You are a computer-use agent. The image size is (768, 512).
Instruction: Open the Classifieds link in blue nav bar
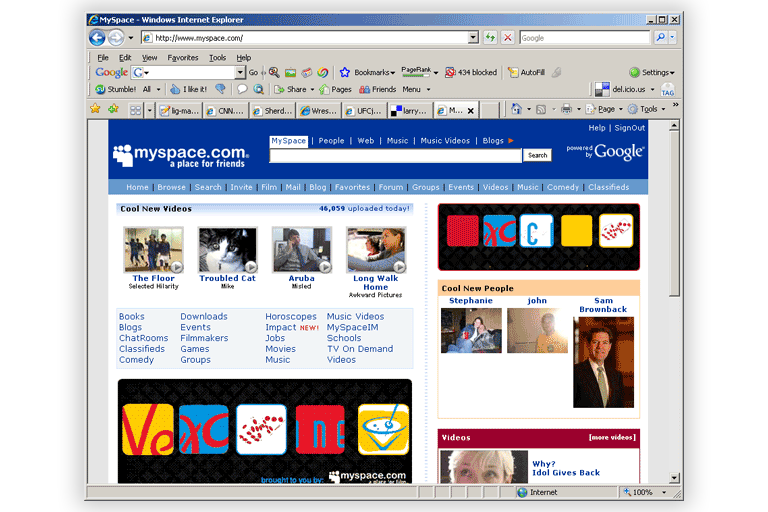pos(608,187)
